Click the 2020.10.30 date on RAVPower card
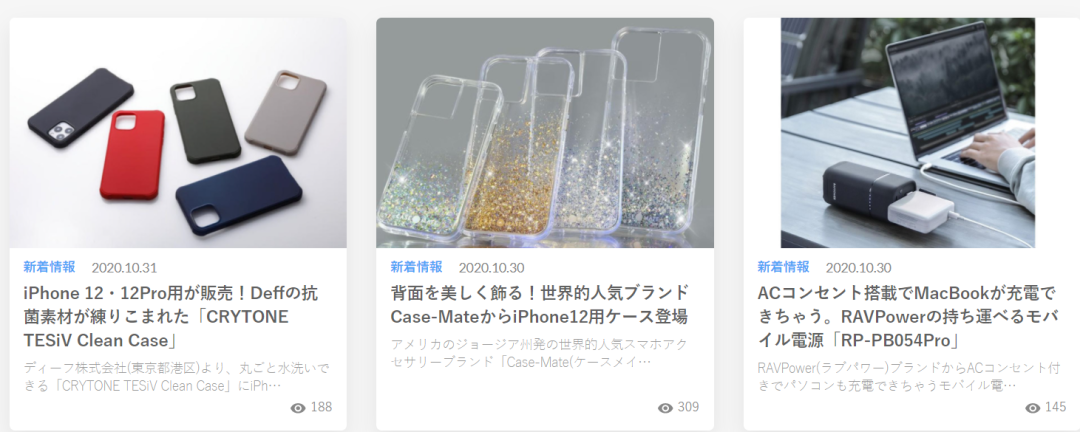Viewport: 1080px width, 432px height. tap(858, 268)
